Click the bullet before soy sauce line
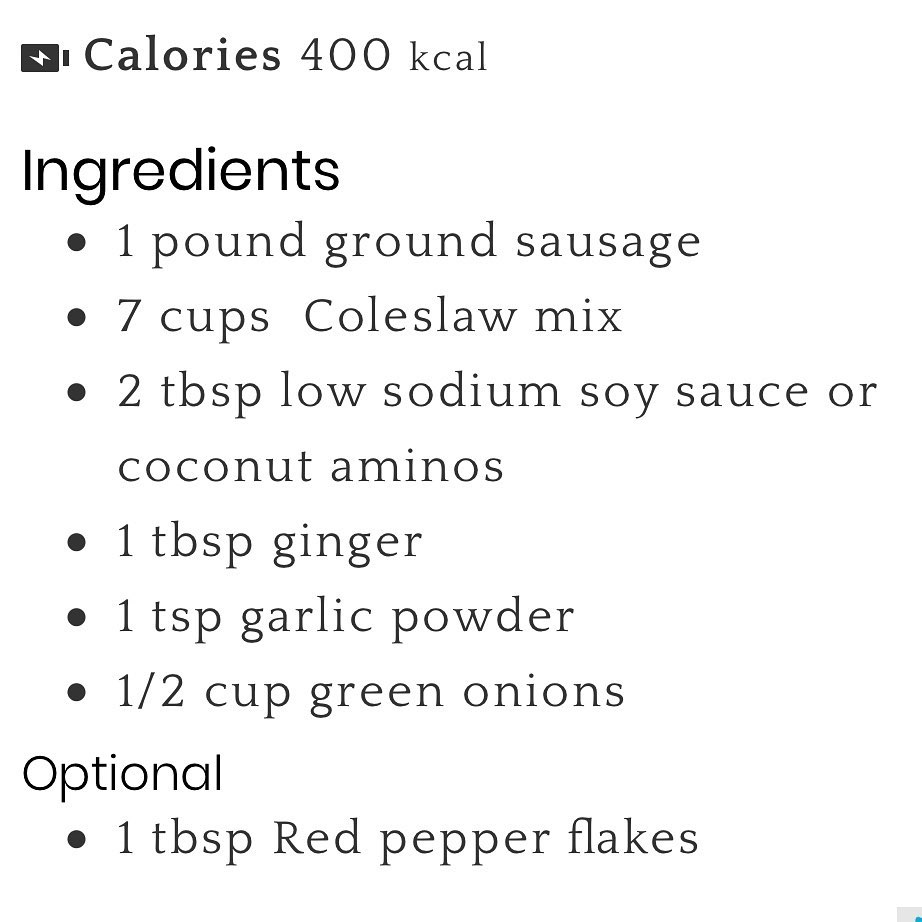 (77, 393)
